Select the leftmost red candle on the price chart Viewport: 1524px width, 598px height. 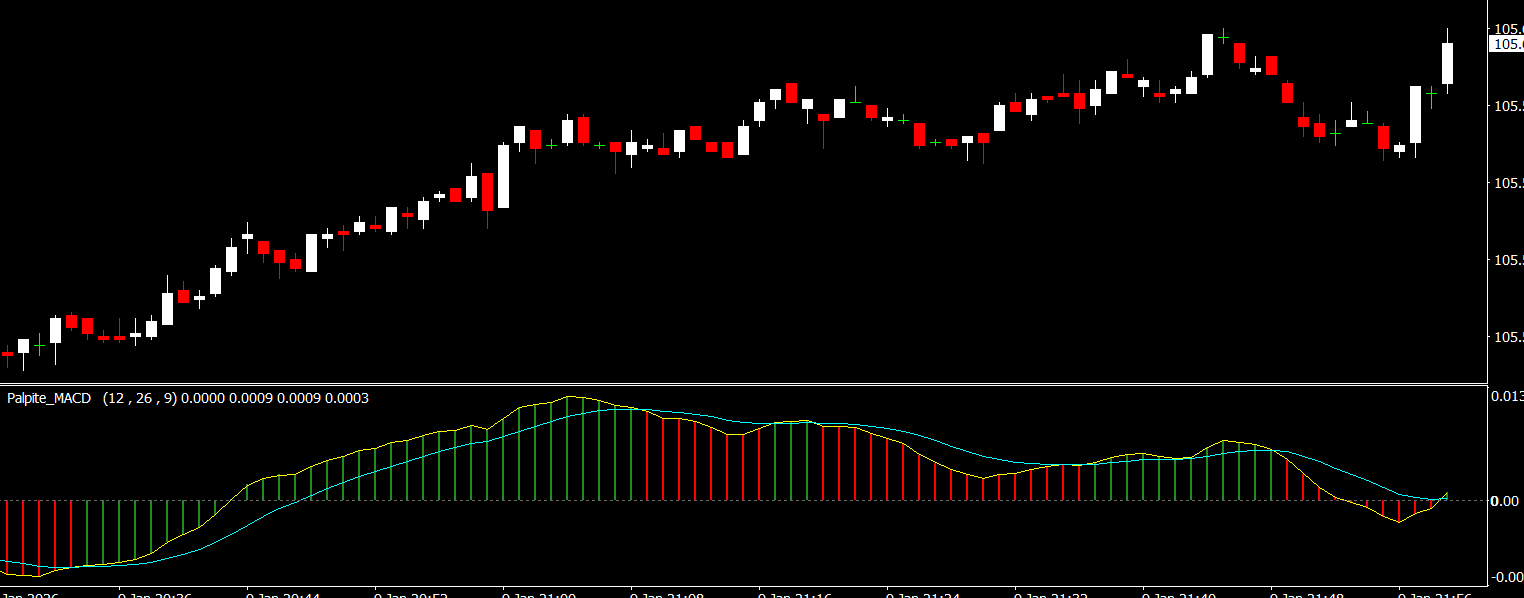[7, 353]
